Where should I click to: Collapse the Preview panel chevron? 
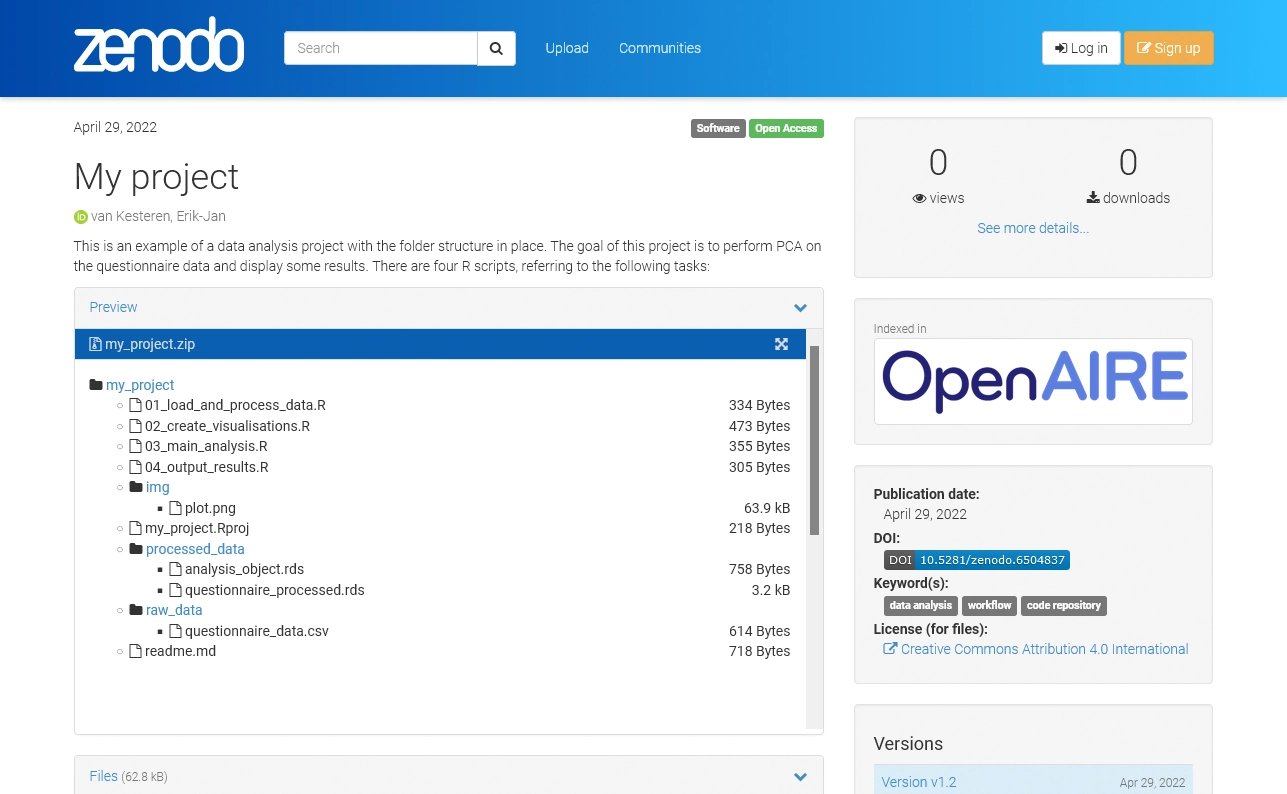pyautogui.click(x=800, y=308)
